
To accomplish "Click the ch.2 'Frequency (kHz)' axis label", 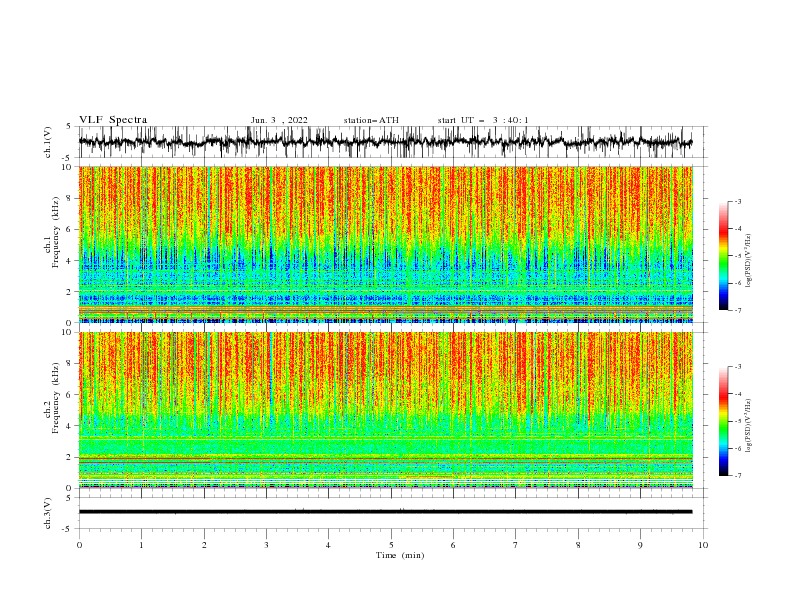I will [56, 398].
